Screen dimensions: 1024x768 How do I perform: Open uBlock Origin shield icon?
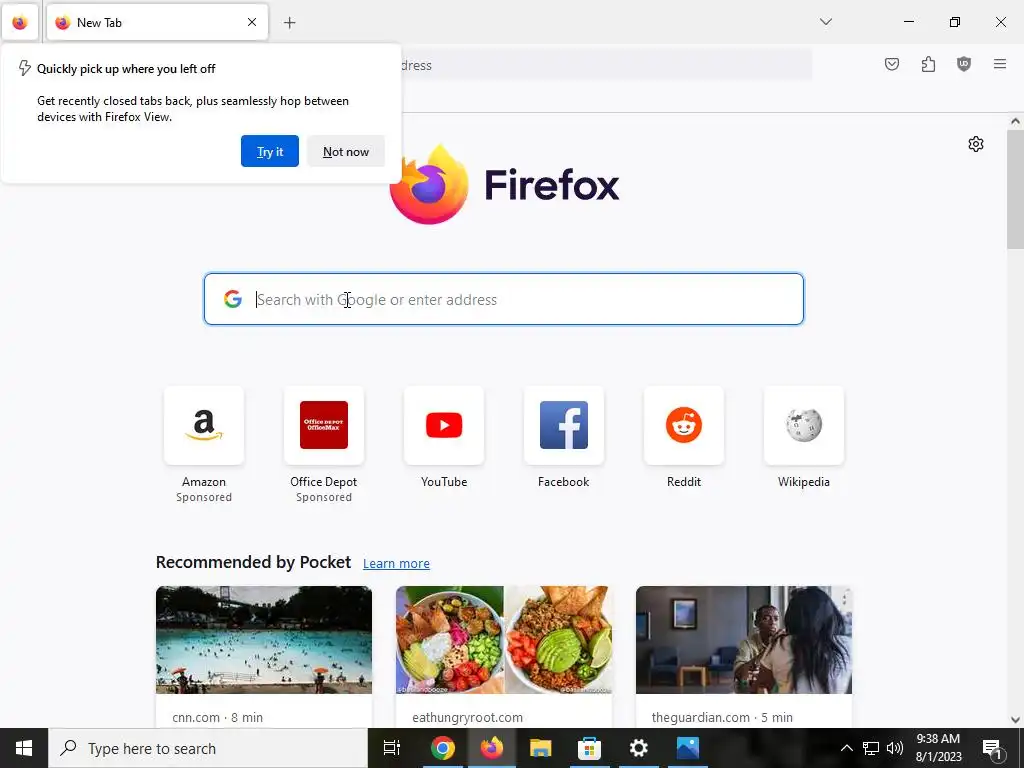963,64
